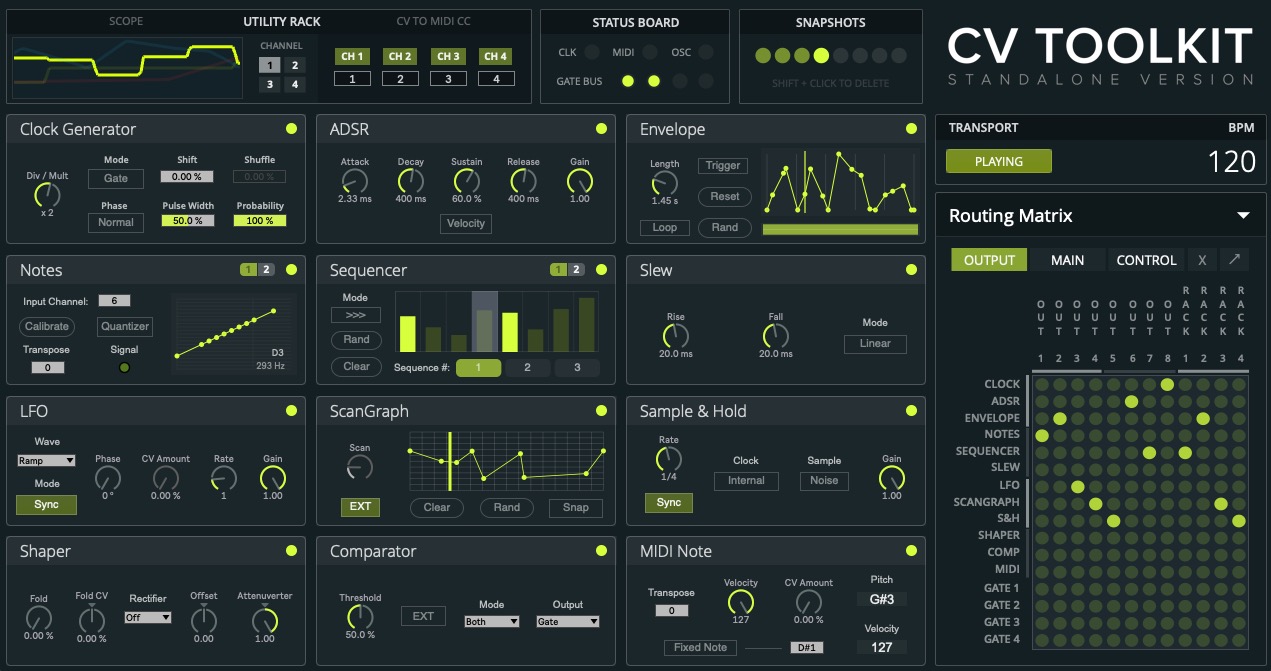Open the Comparator Output Gate dropdown
This screenshot has width=1271, height=671.
click(x=567, y=621)
